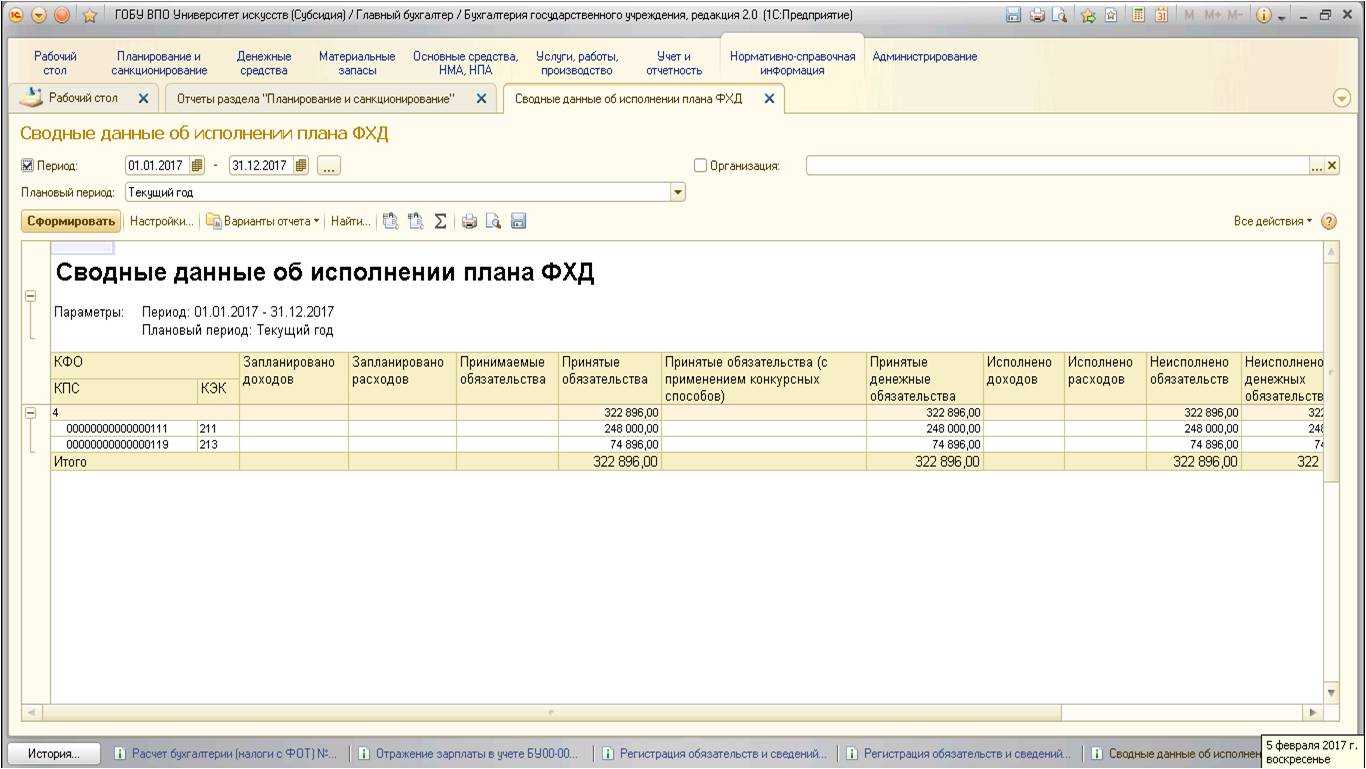Click the vertical scrollbar down arrow
The image size is (1366, 769).
click(1331, 692)
